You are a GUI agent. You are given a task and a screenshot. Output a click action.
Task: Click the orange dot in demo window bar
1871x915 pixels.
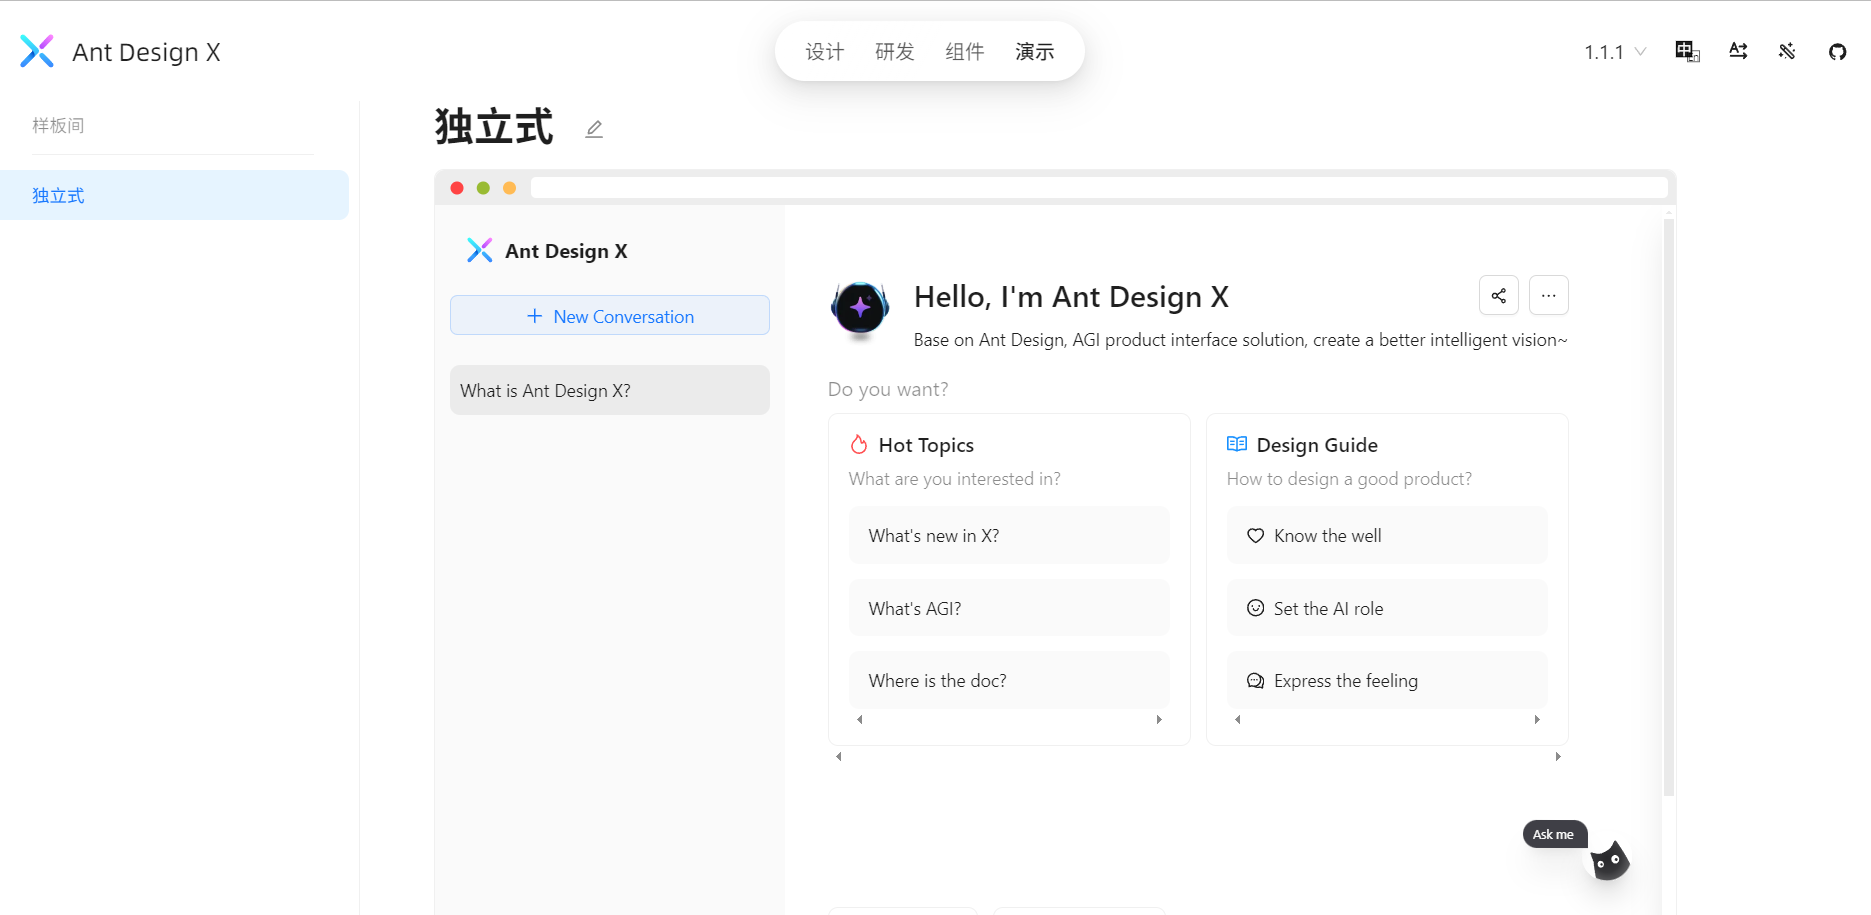509,188
